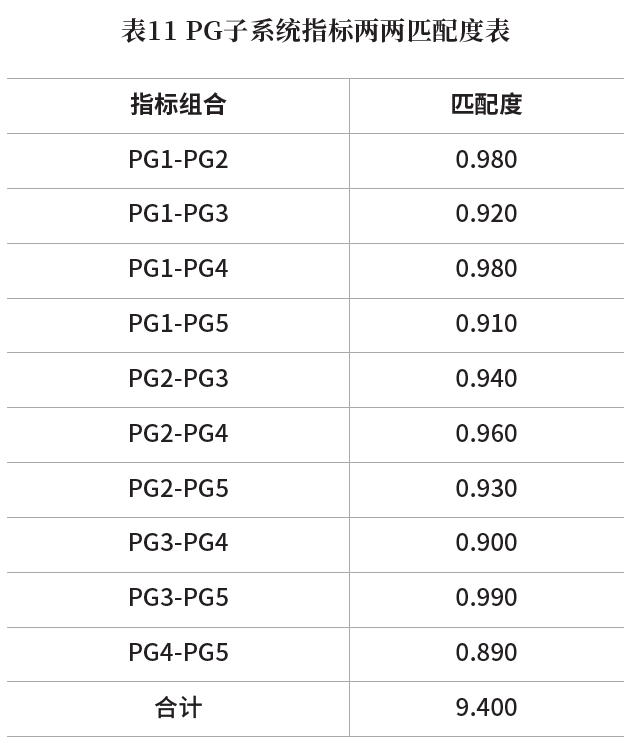Click the PG2-PG5 row label
Viewport: 633px width, 741px height.
178,489
